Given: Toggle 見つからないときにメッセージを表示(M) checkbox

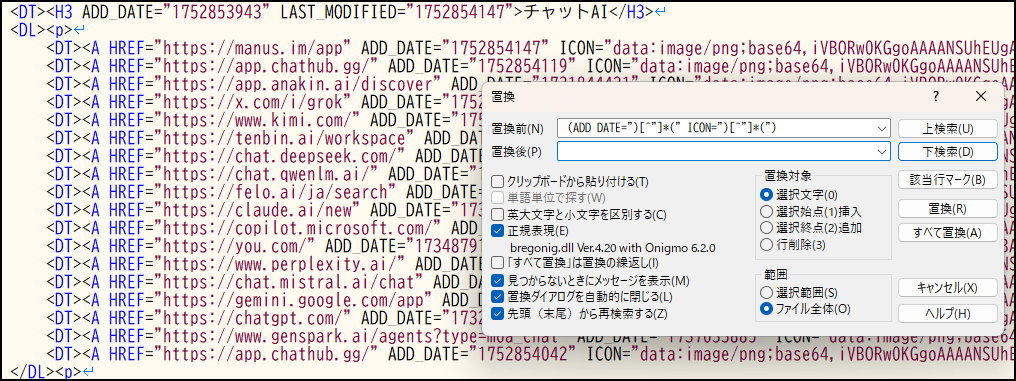Looking at the screenshot, I should click(498, 281).
